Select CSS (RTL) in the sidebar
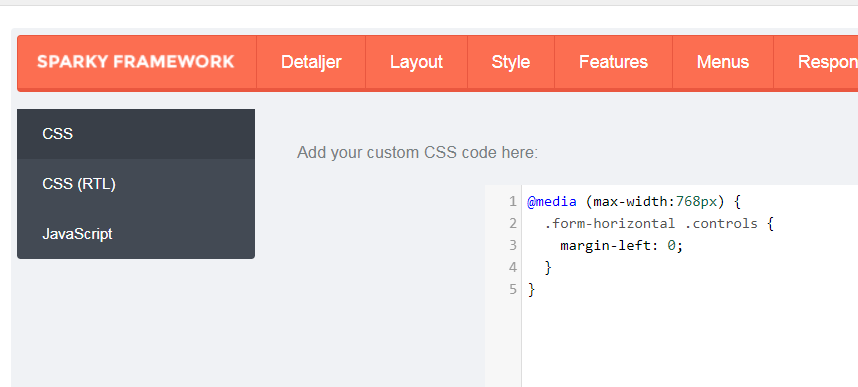The height and width of the screenshot is (387, 858). (x=136, y=184)
